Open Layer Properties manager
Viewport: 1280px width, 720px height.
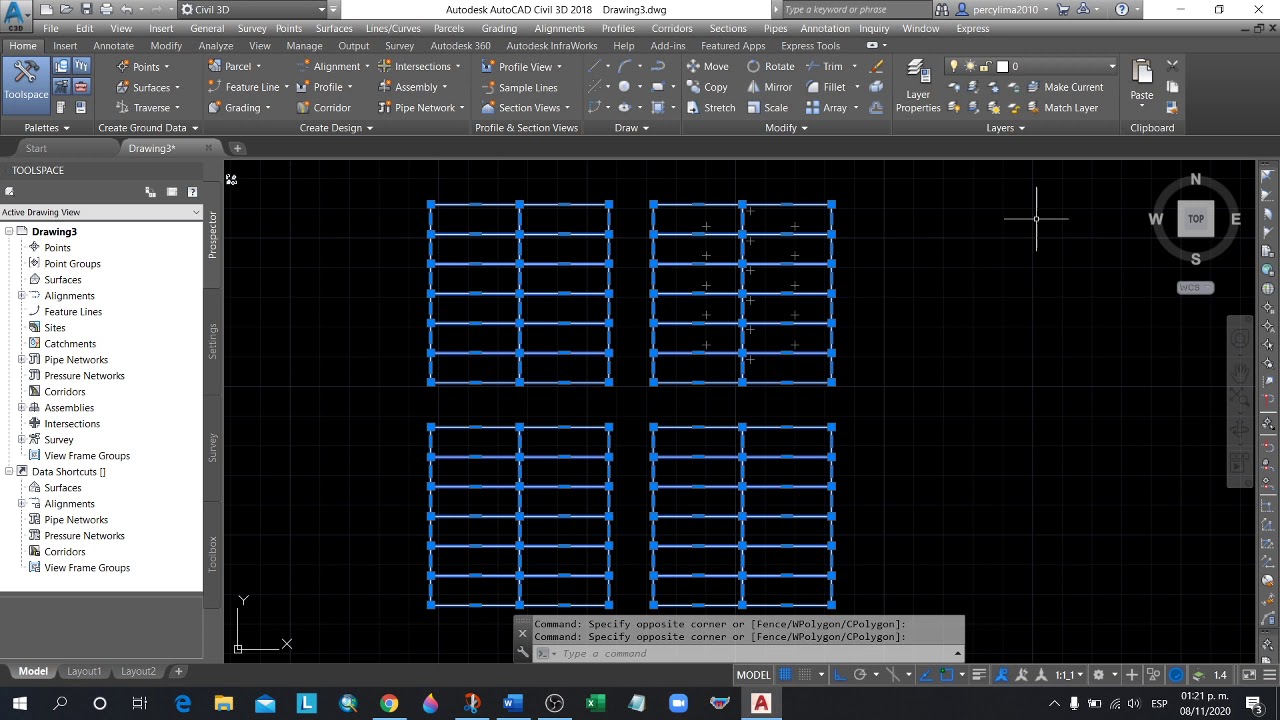[x=918, y=86]
